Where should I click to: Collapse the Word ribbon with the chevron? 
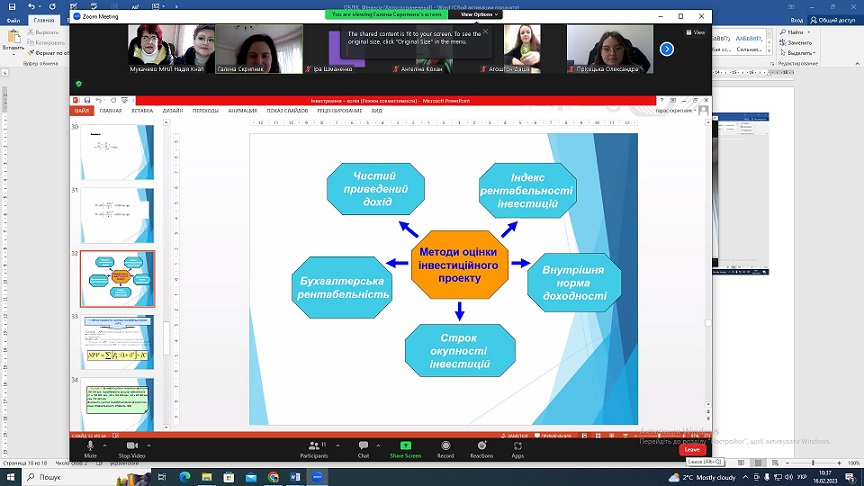tap(857, 63)
